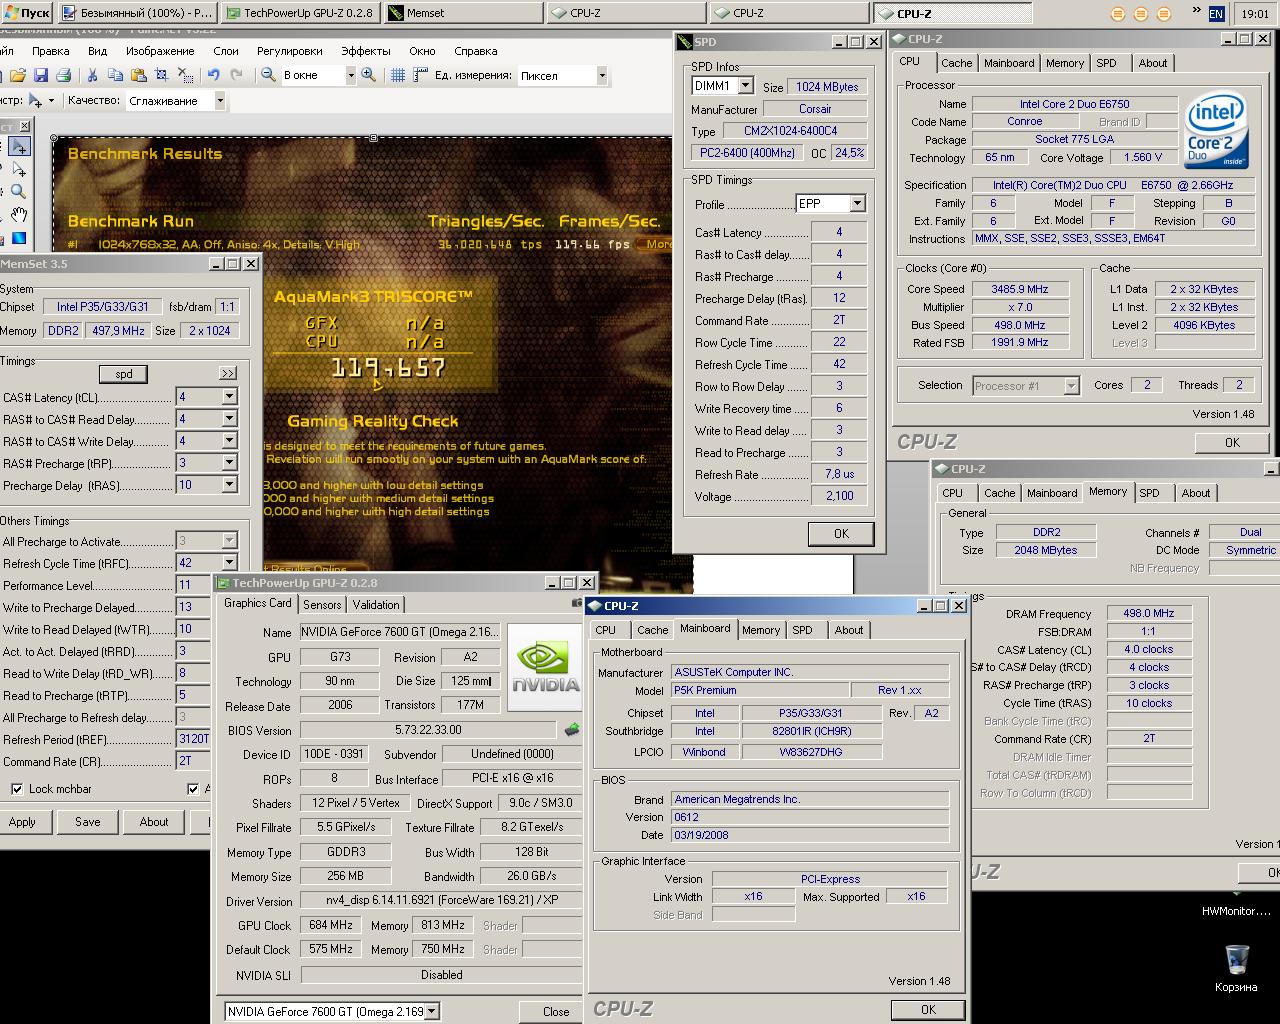Open the GPU selection dropdown in GPU-Z

[432, 1011]
